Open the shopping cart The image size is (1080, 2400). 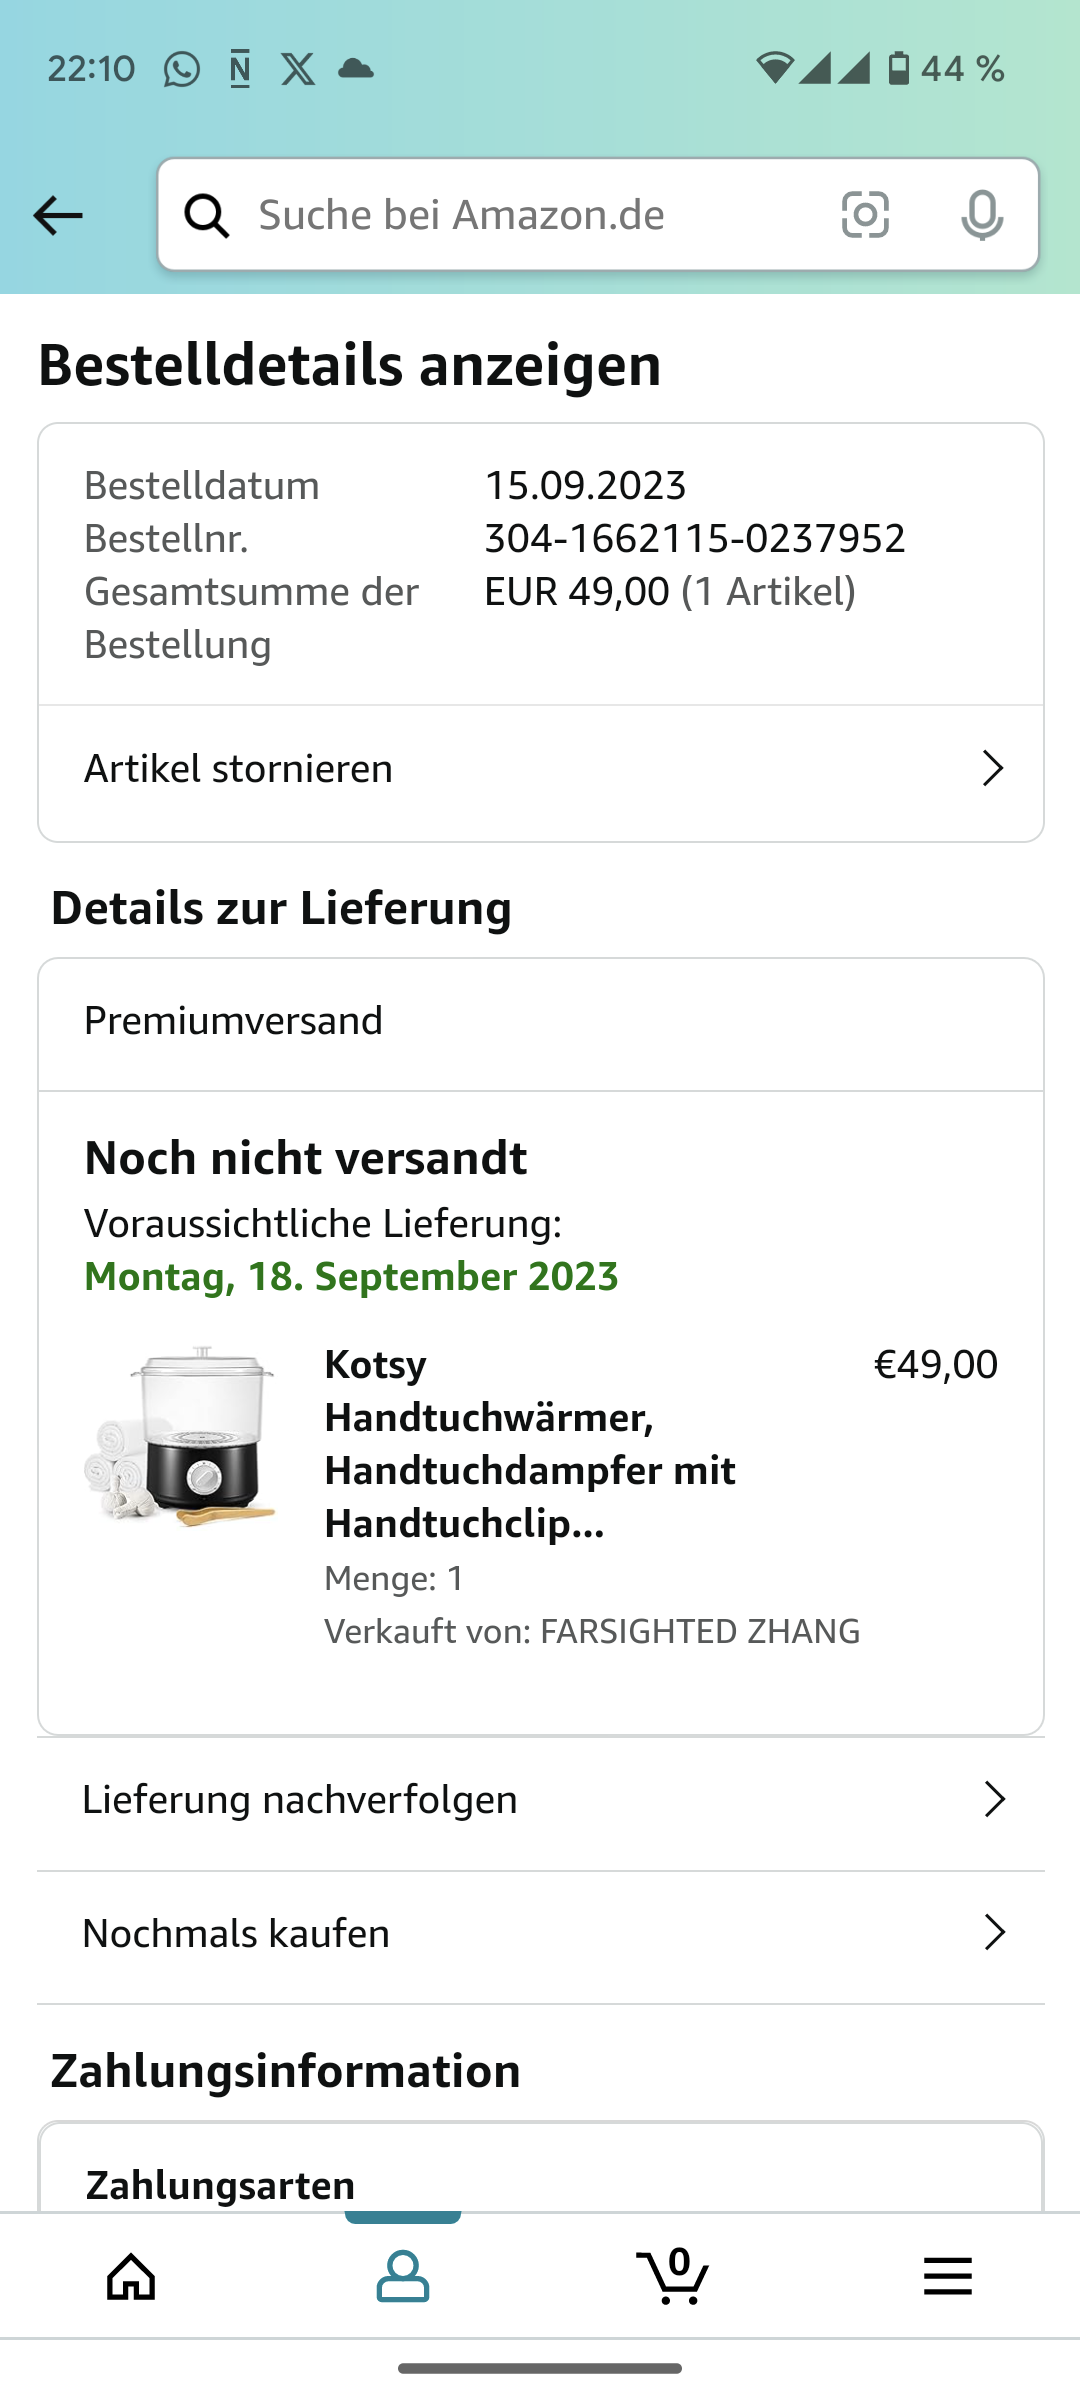pyautogui.click(x=673, y=2277)
